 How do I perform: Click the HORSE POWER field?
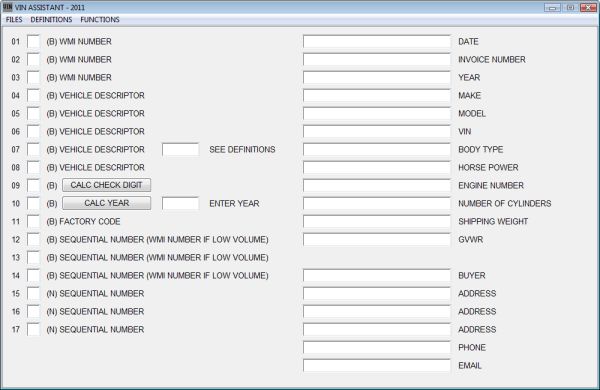pos(377,167)
